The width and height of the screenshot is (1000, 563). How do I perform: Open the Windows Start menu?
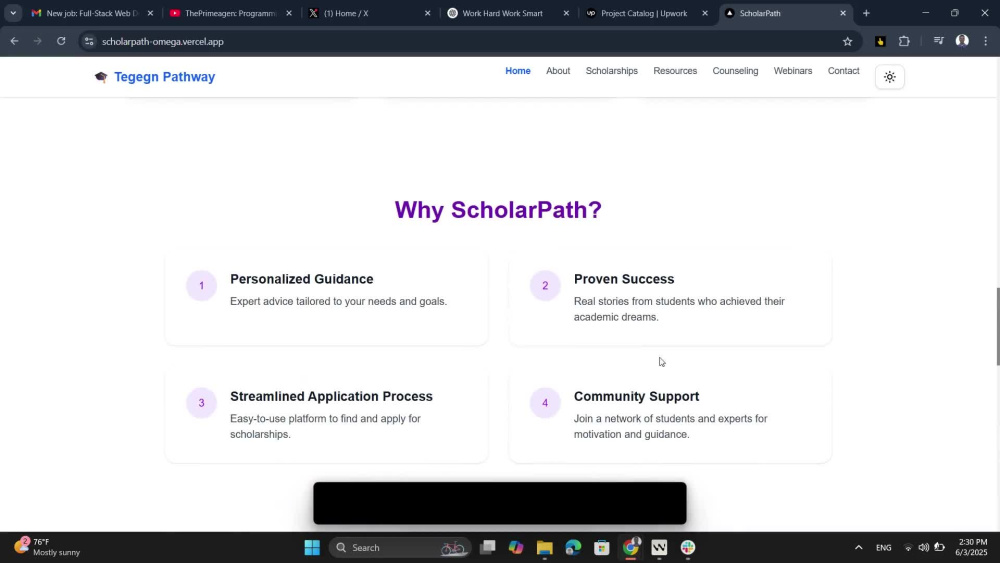pos(312,548)
